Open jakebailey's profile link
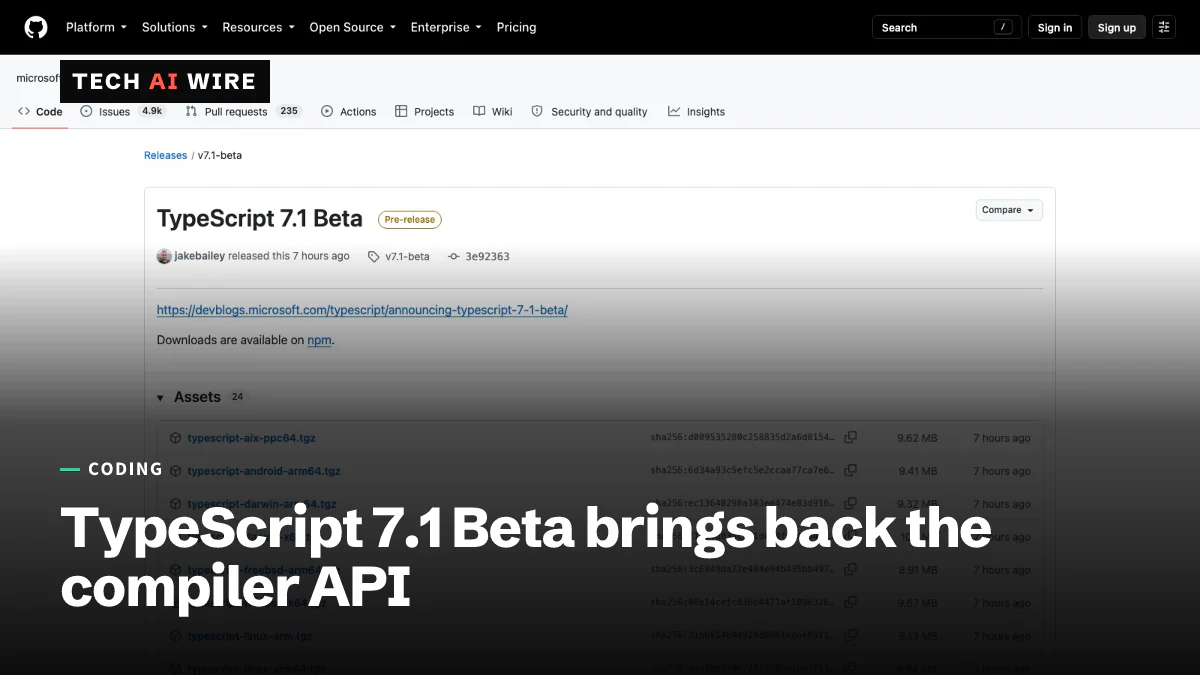 pos(200,256)
